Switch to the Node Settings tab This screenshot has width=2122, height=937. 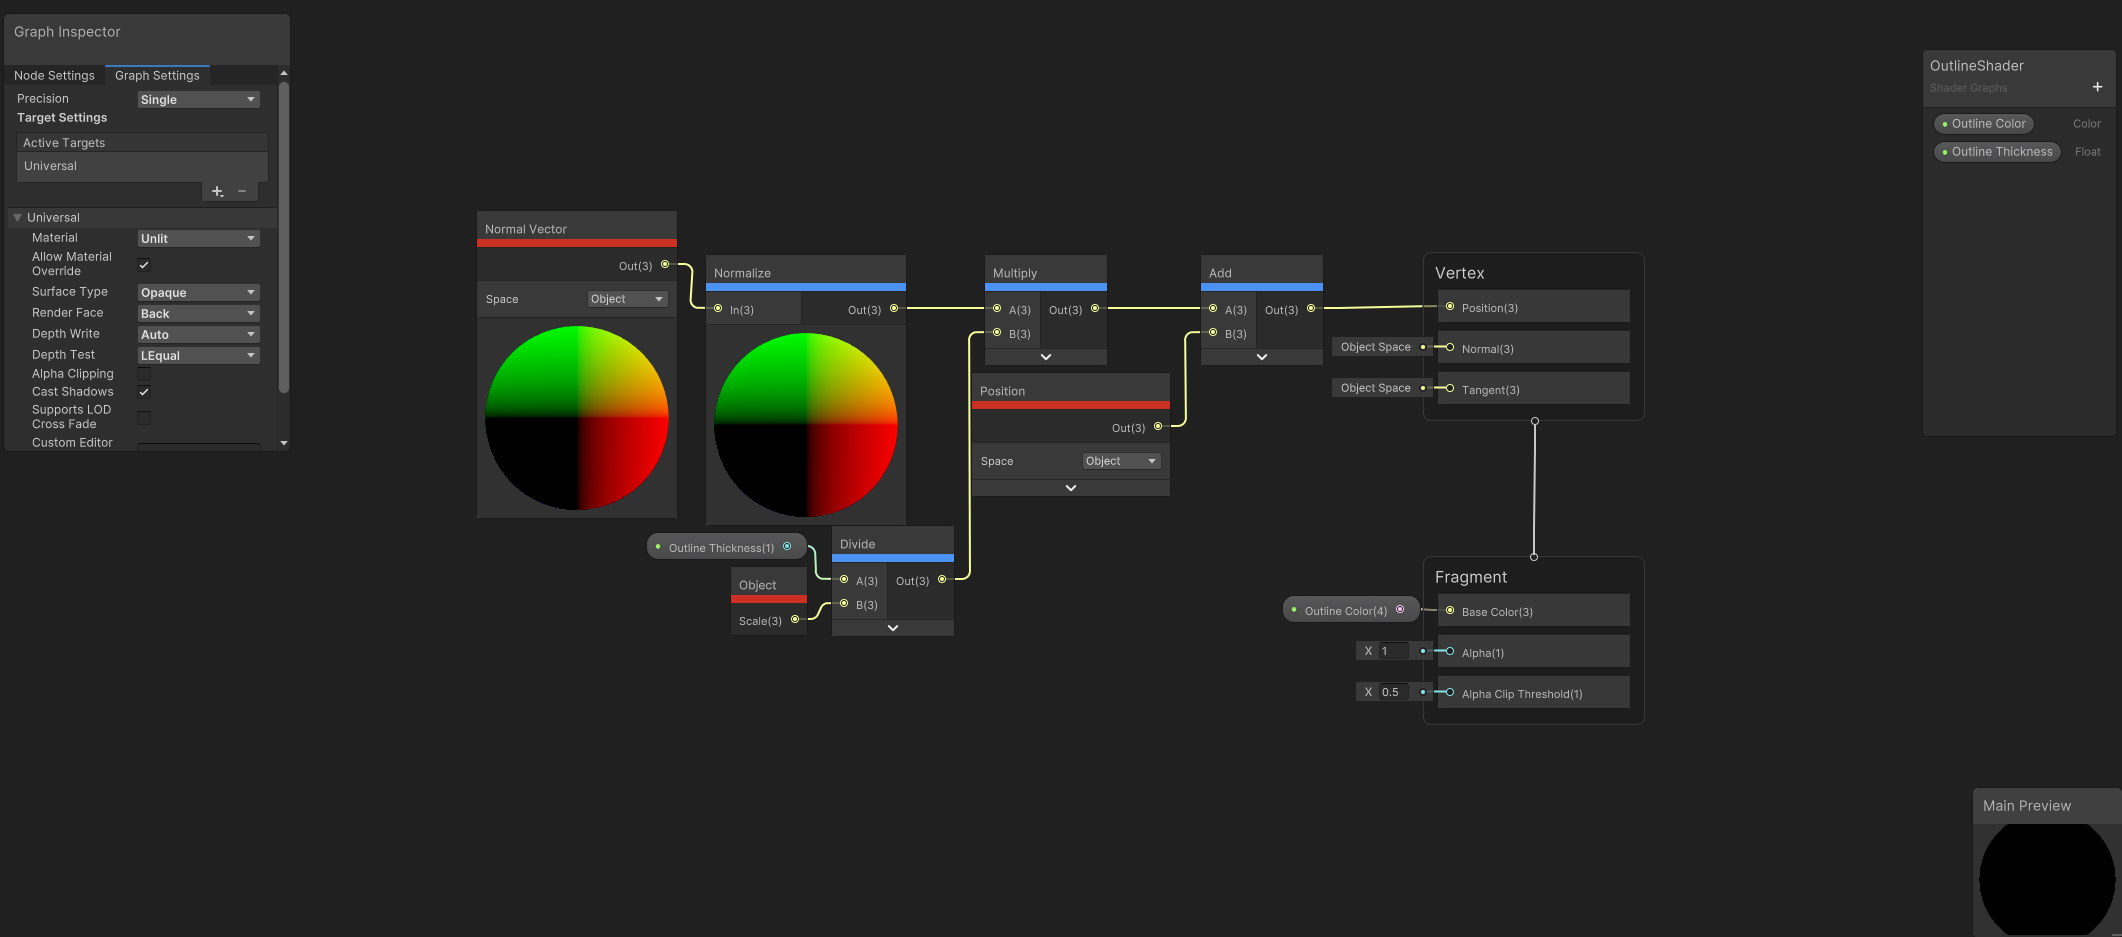pos(54,76)
